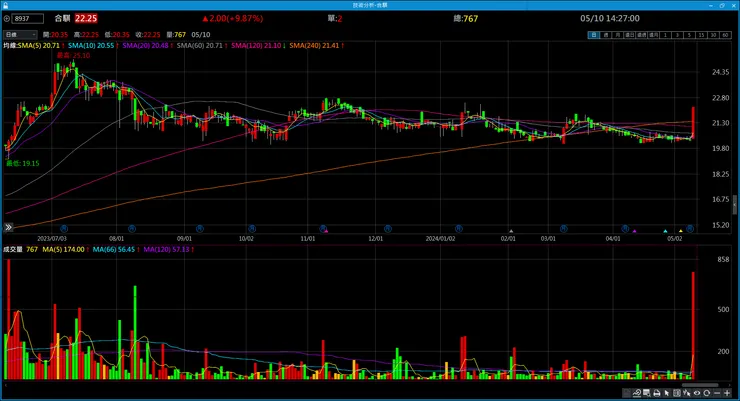Switch to the 60-minute interval button

[x=725, y=35]
